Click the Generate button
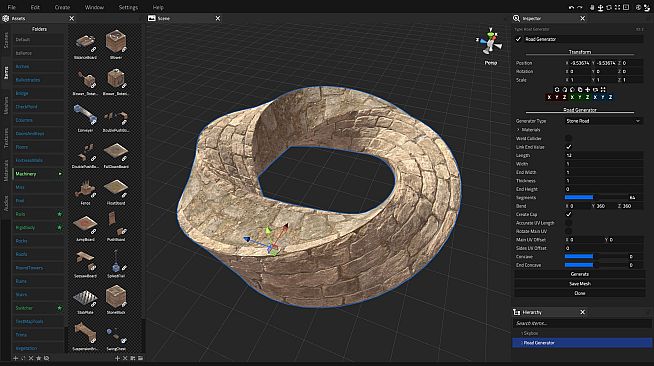The width and height of the screenshot is (654, 366). tap(580, 274)
